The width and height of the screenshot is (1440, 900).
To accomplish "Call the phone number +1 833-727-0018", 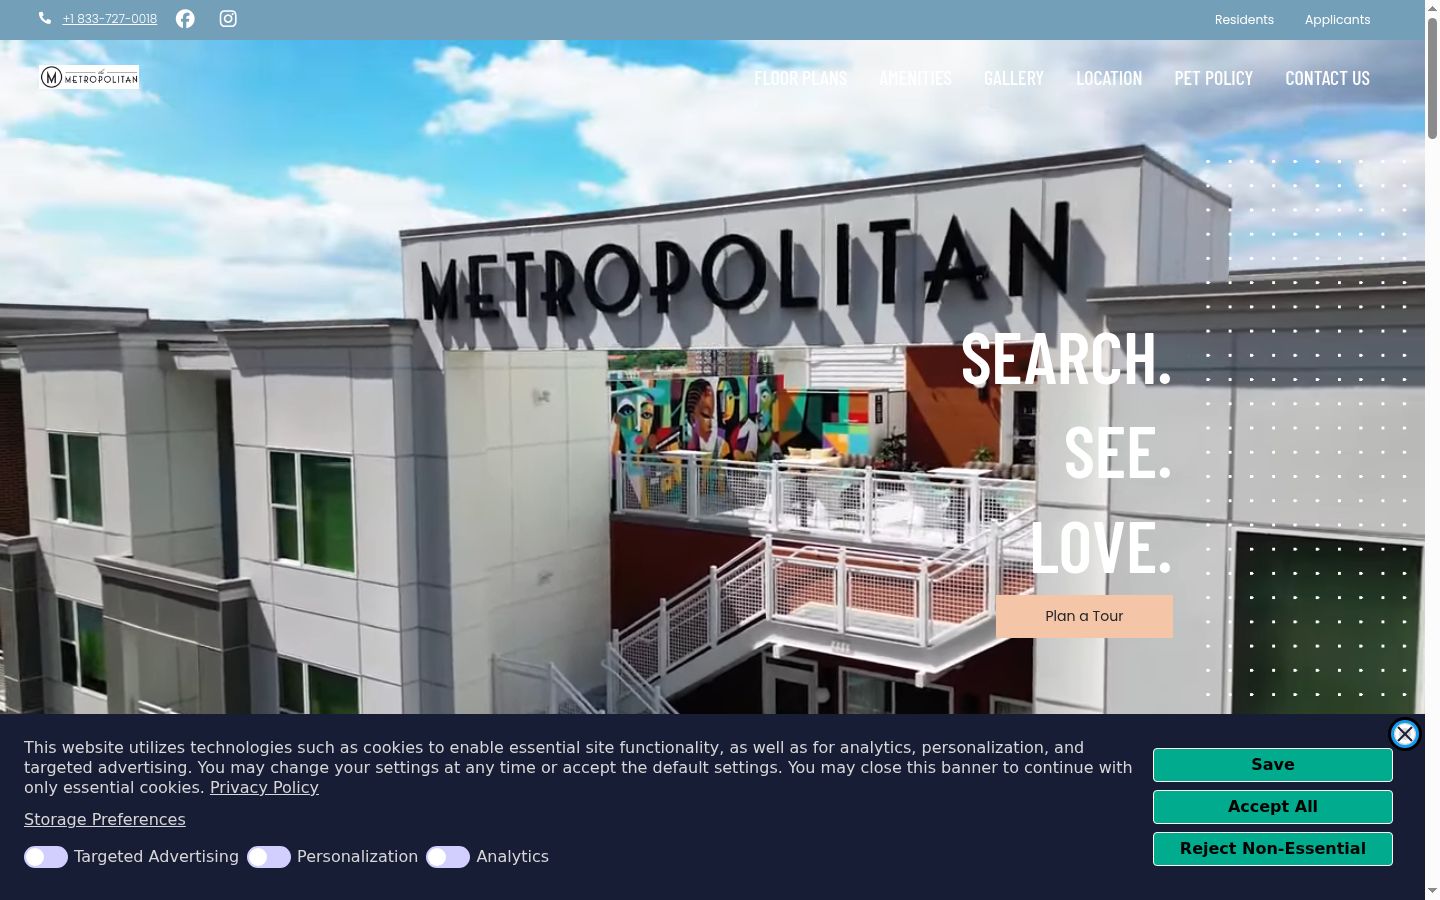I will pos(110,19).
